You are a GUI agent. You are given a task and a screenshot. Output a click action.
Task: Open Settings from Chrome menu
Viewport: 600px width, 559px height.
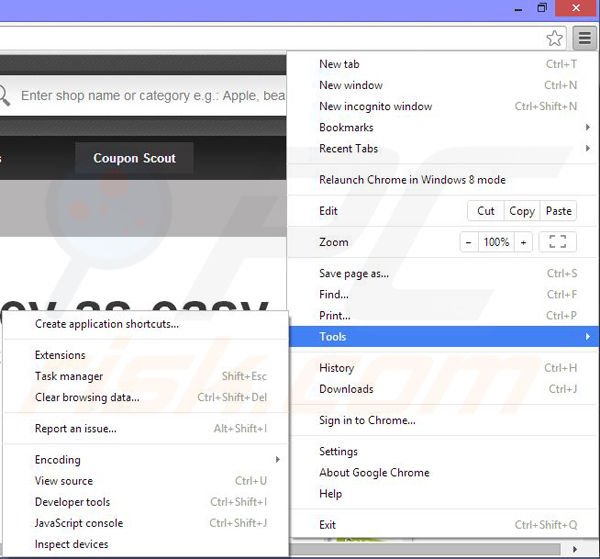pyautogui.click(x=444, y=451)
